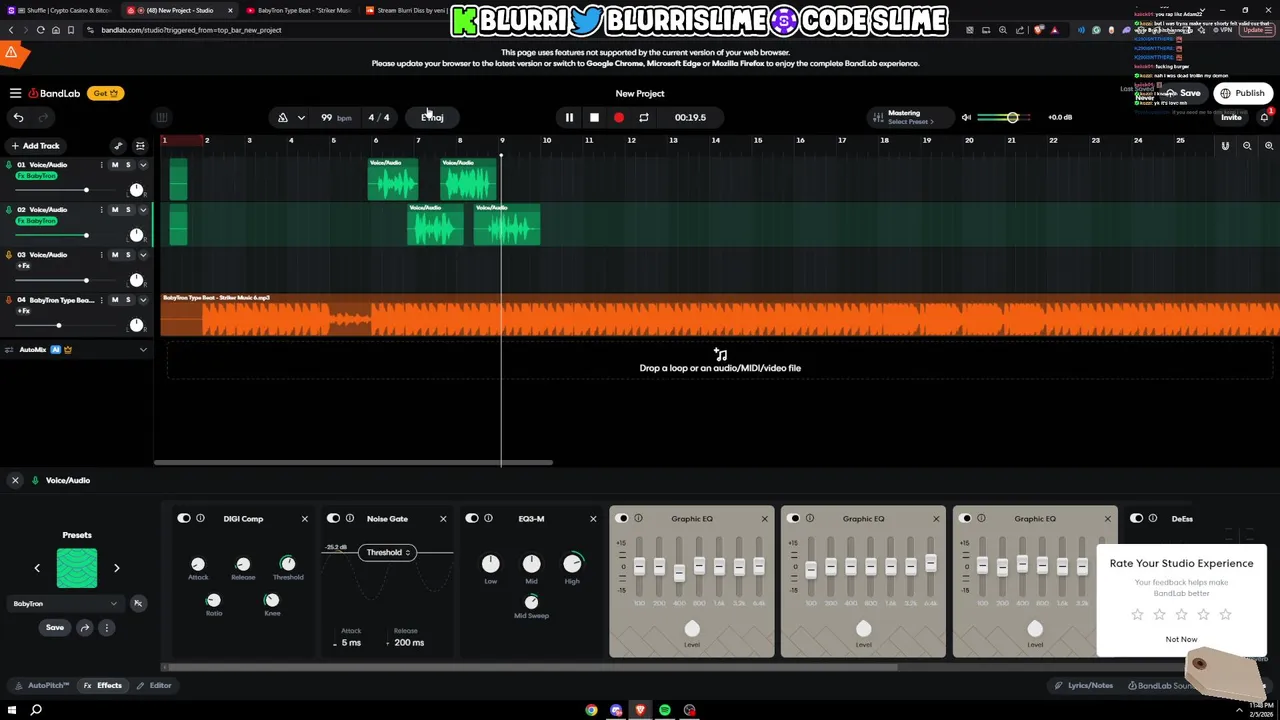Bypass the Noise Gate effect
This screenshot has width=1280, height=720.
334,519
